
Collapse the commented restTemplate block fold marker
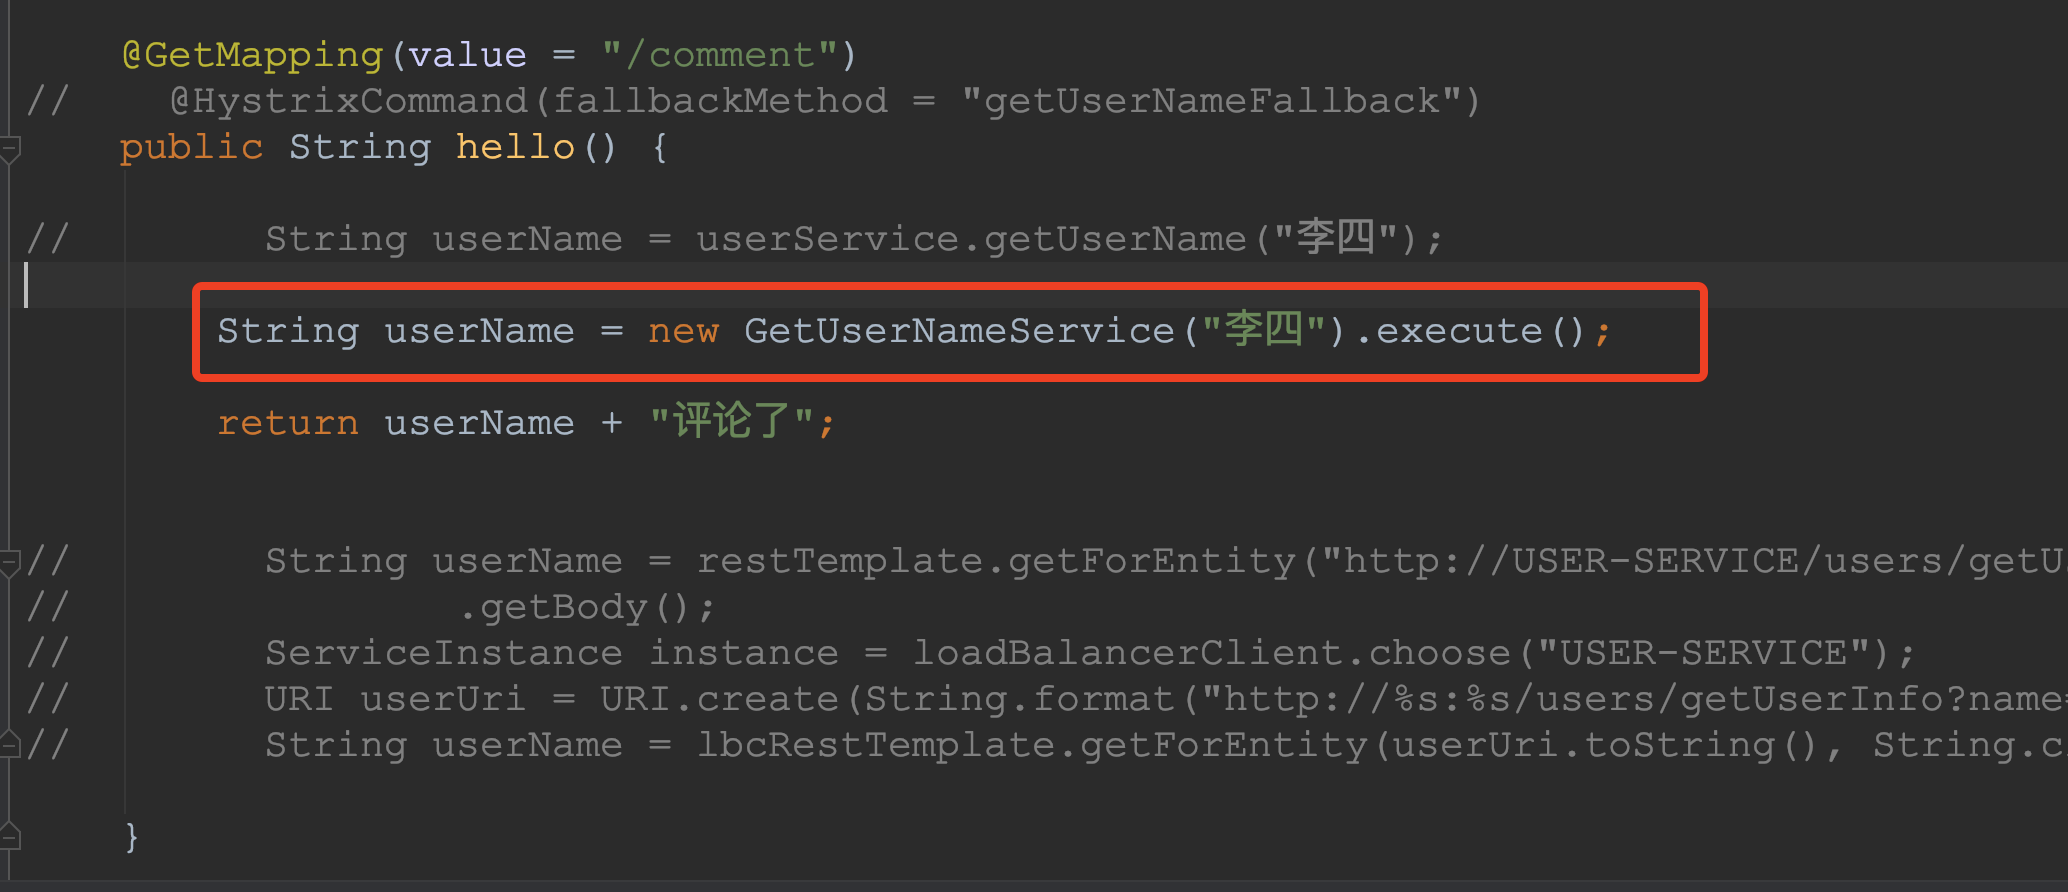pyautogui.click(x=10, y=563)
